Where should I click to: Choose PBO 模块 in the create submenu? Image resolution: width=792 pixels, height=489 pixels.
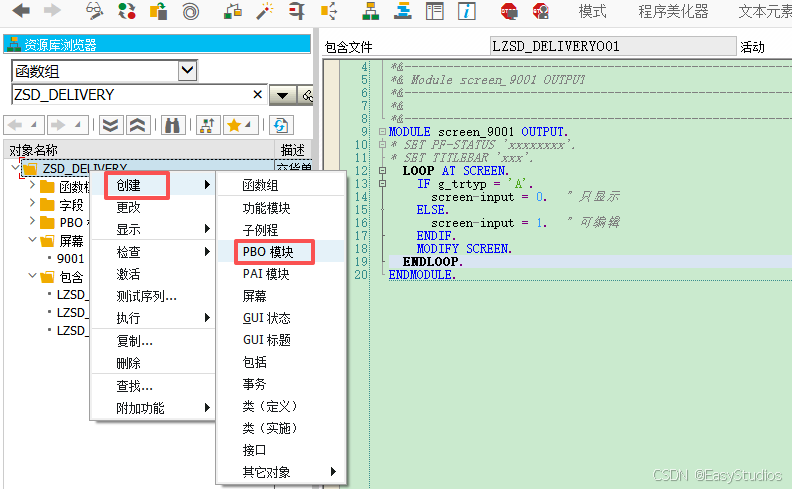coord(281,252)
